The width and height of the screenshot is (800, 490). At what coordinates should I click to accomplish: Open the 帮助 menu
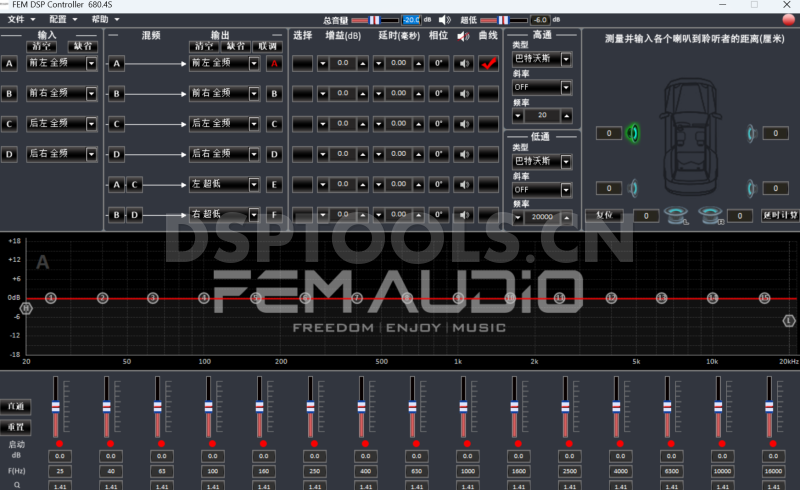pyautogui.click(x=105, y=19)
